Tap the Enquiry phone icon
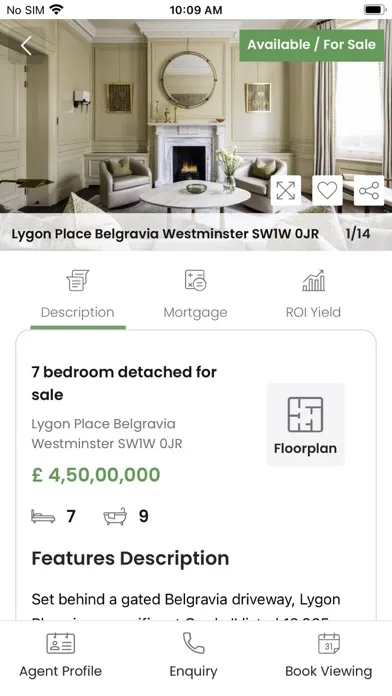This screenshot has width=392, height=696. click(194, 643)
